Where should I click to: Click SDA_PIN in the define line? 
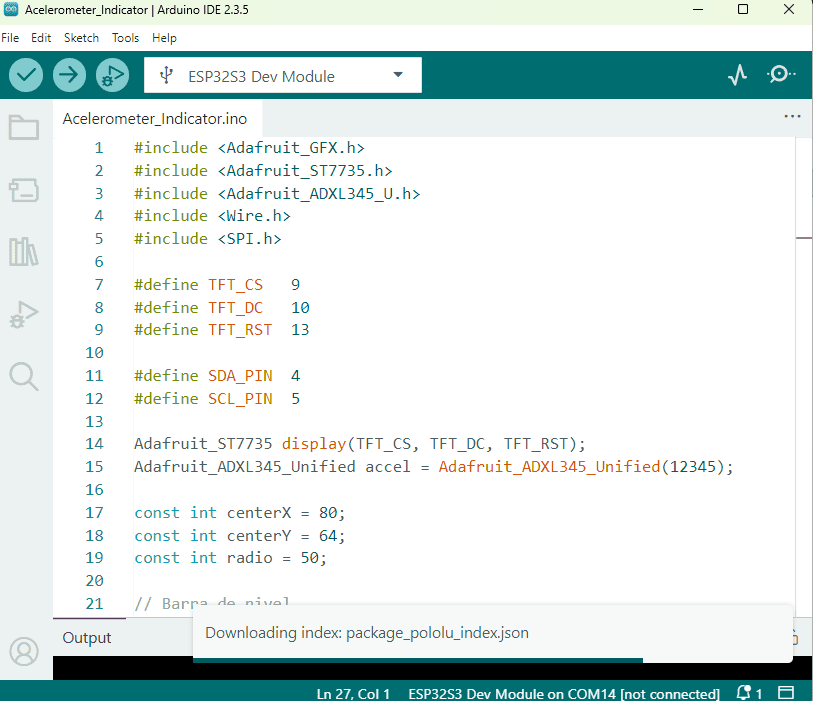pos(240,375)
